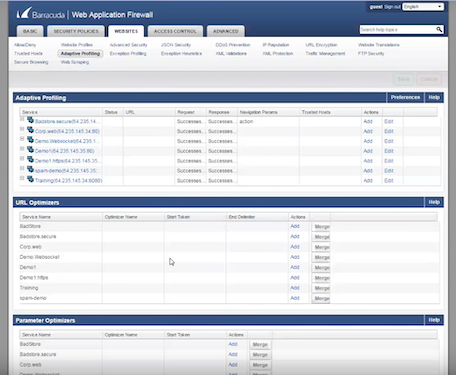Click the Training service icon
This screenshot has width=456, height=375.
point(30,179)
